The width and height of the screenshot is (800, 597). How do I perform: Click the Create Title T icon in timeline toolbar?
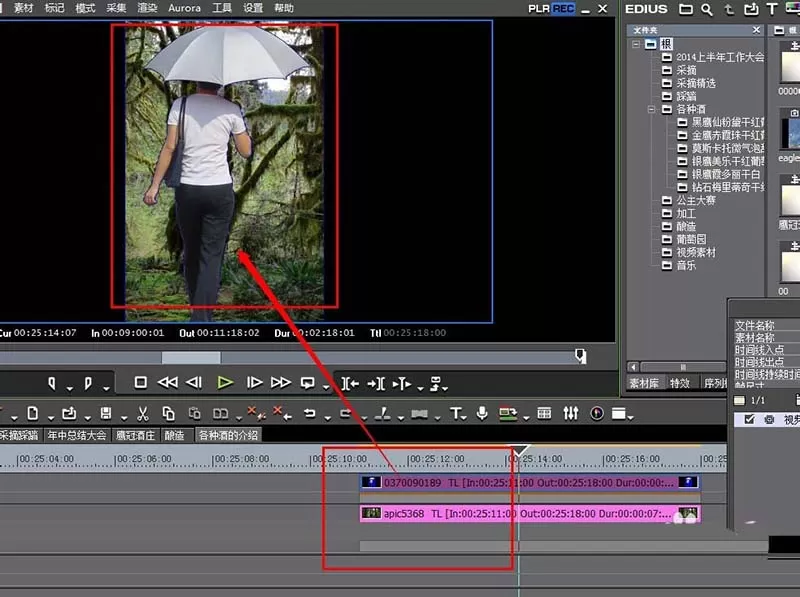point(456,413)
